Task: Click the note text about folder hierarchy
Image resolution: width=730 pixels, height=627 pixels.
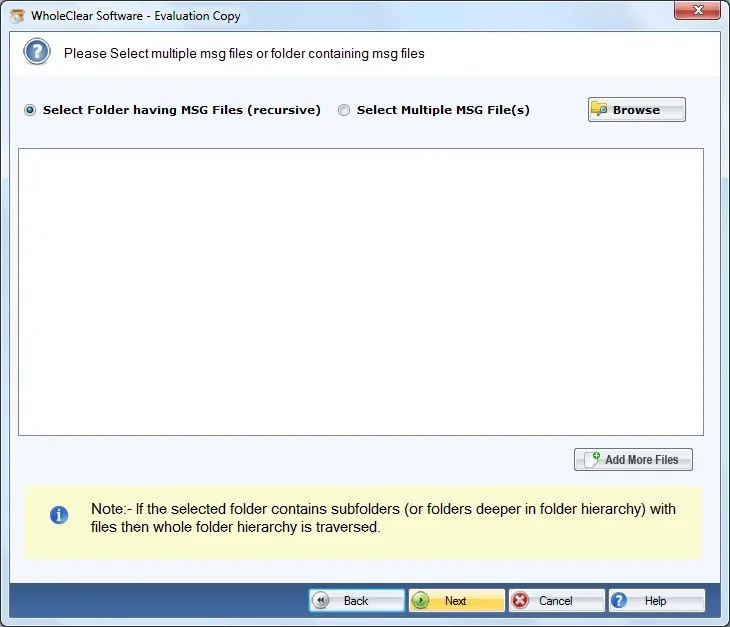Action: click(383, 518)
